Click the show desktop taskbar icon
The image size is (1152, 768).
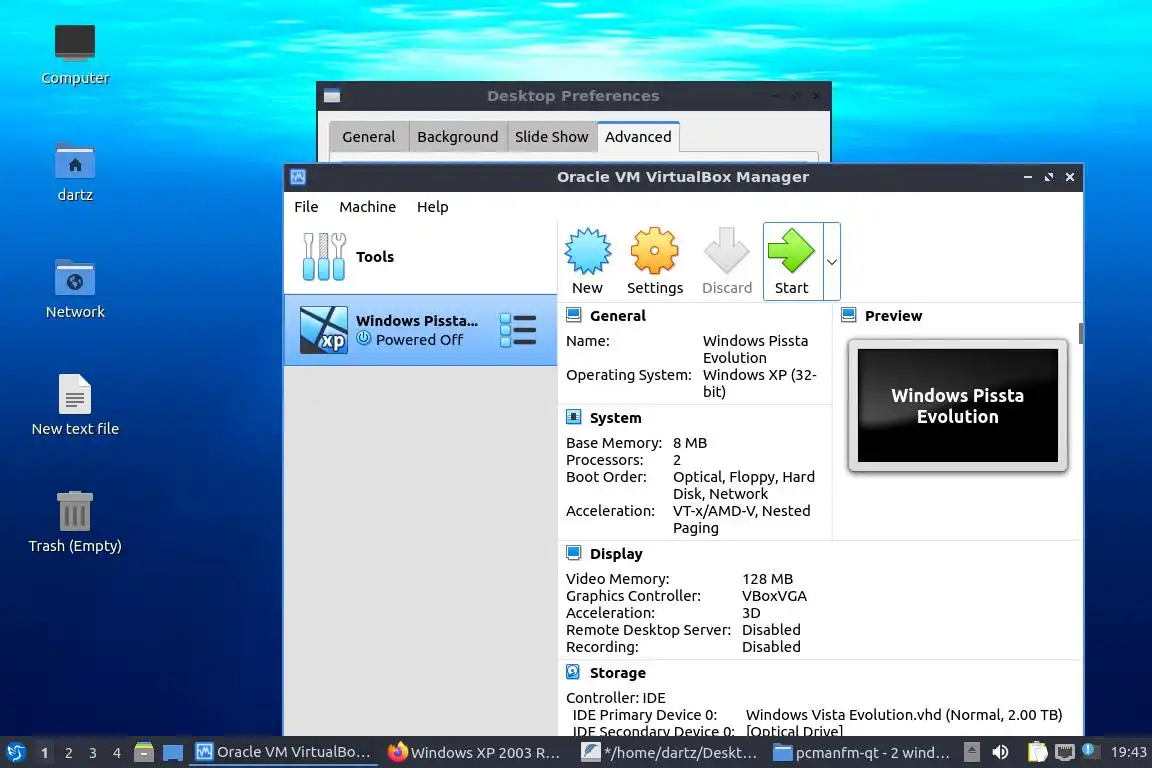[x=173, y=753]
